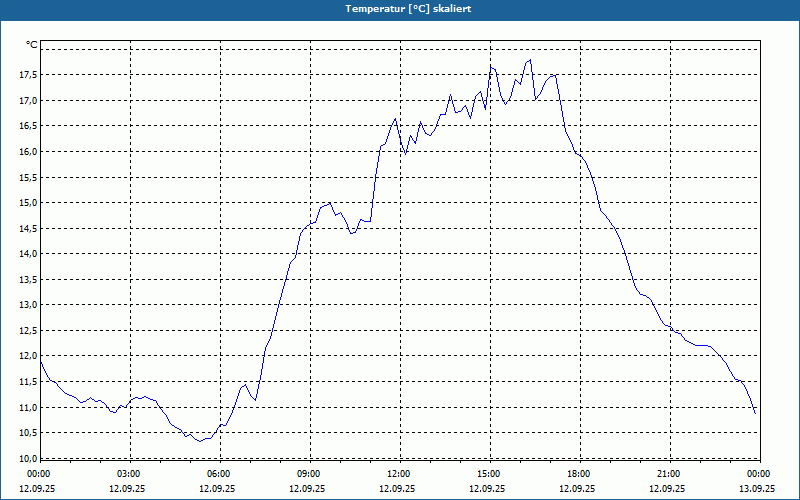Select the 16,0 y-axis label
This screenshot has height=500, width=800.
[28, 152]
